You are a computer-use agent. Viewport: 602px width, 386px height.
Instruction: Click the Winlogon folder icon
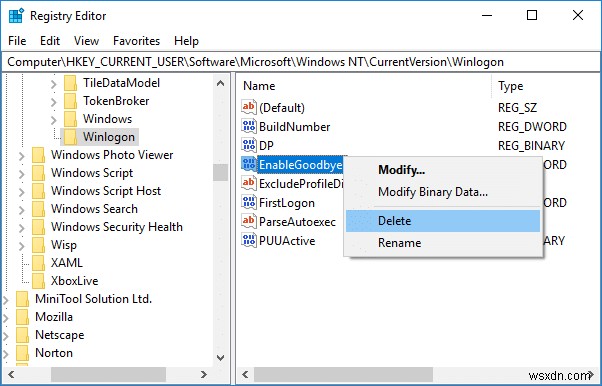tap(70, 137)
